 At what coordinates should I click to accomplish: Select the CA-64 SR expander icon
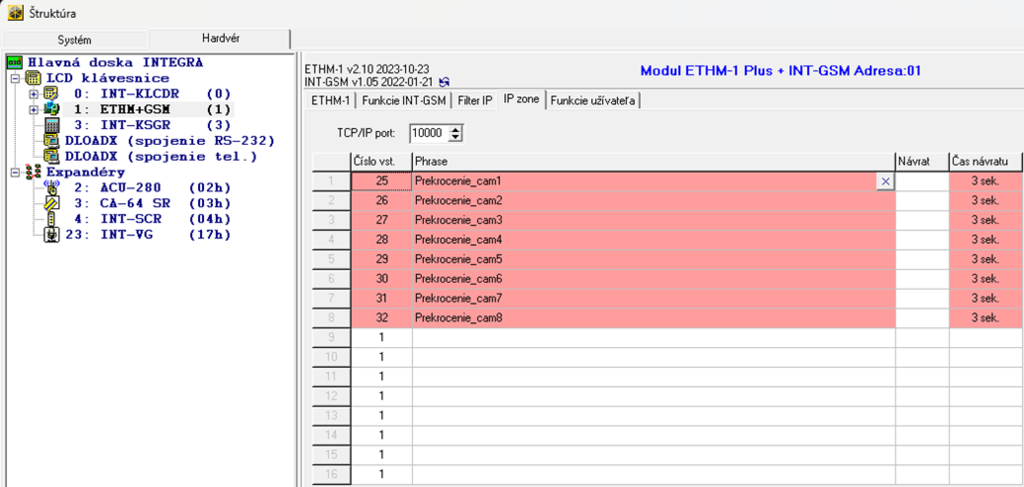52,204
